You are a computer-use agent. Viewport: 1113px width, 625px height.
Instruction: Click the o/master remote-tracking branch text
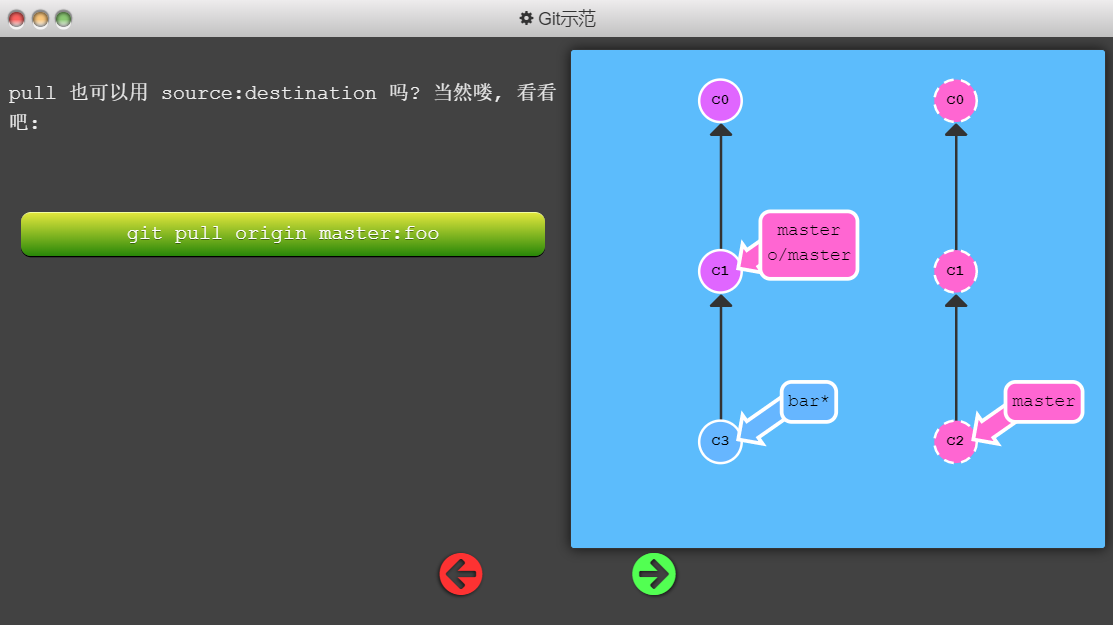(809, 256)
